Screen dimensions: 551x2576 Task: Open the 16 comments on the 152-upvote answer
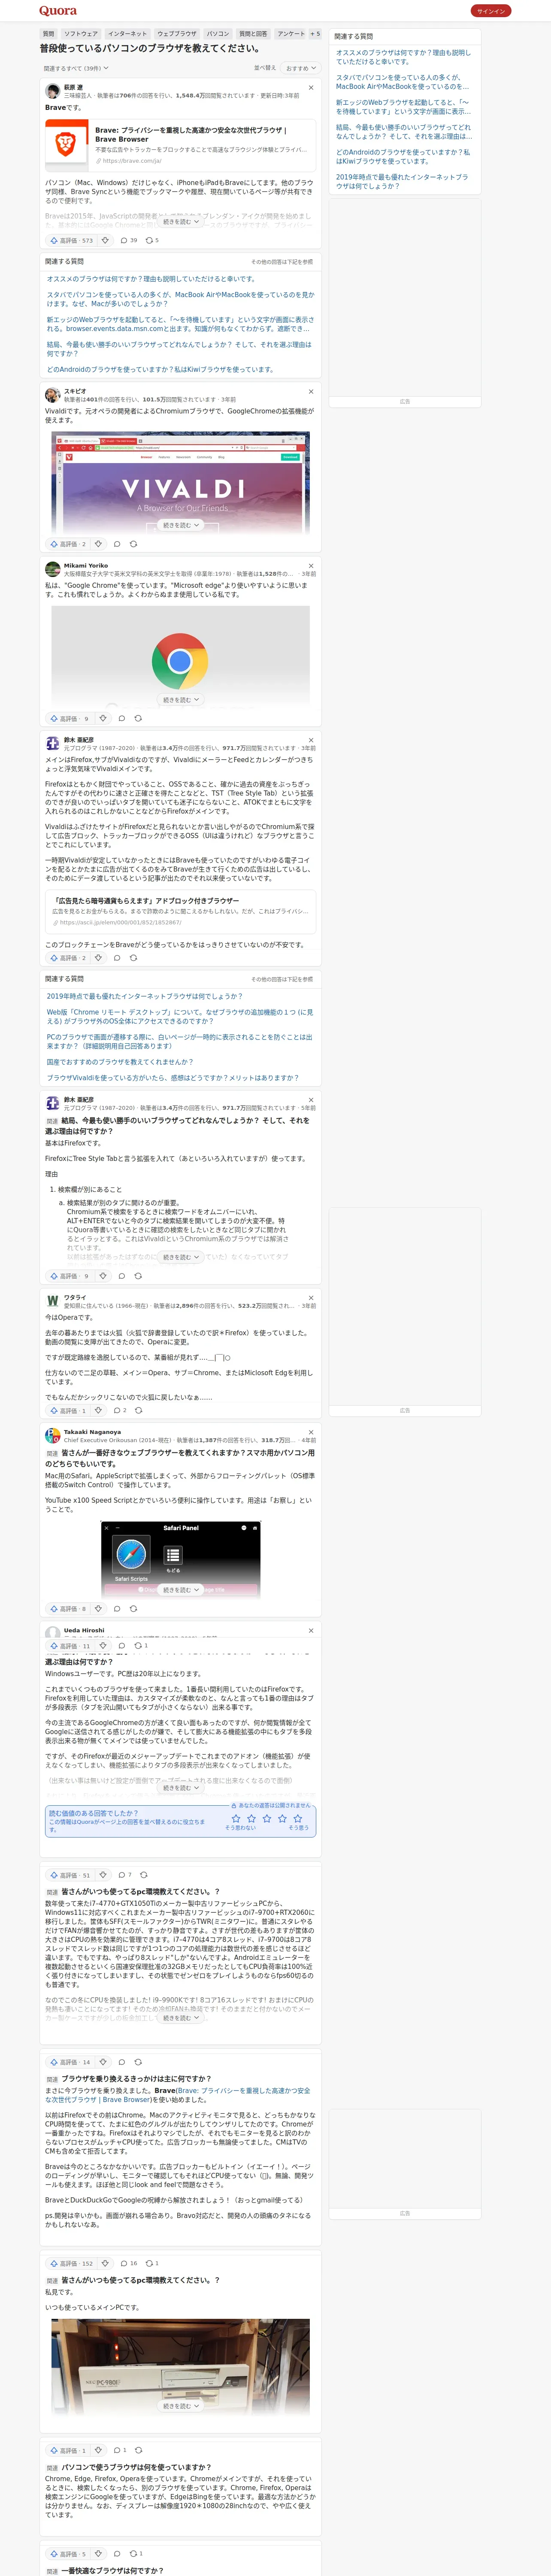[x=129, y=2263]
